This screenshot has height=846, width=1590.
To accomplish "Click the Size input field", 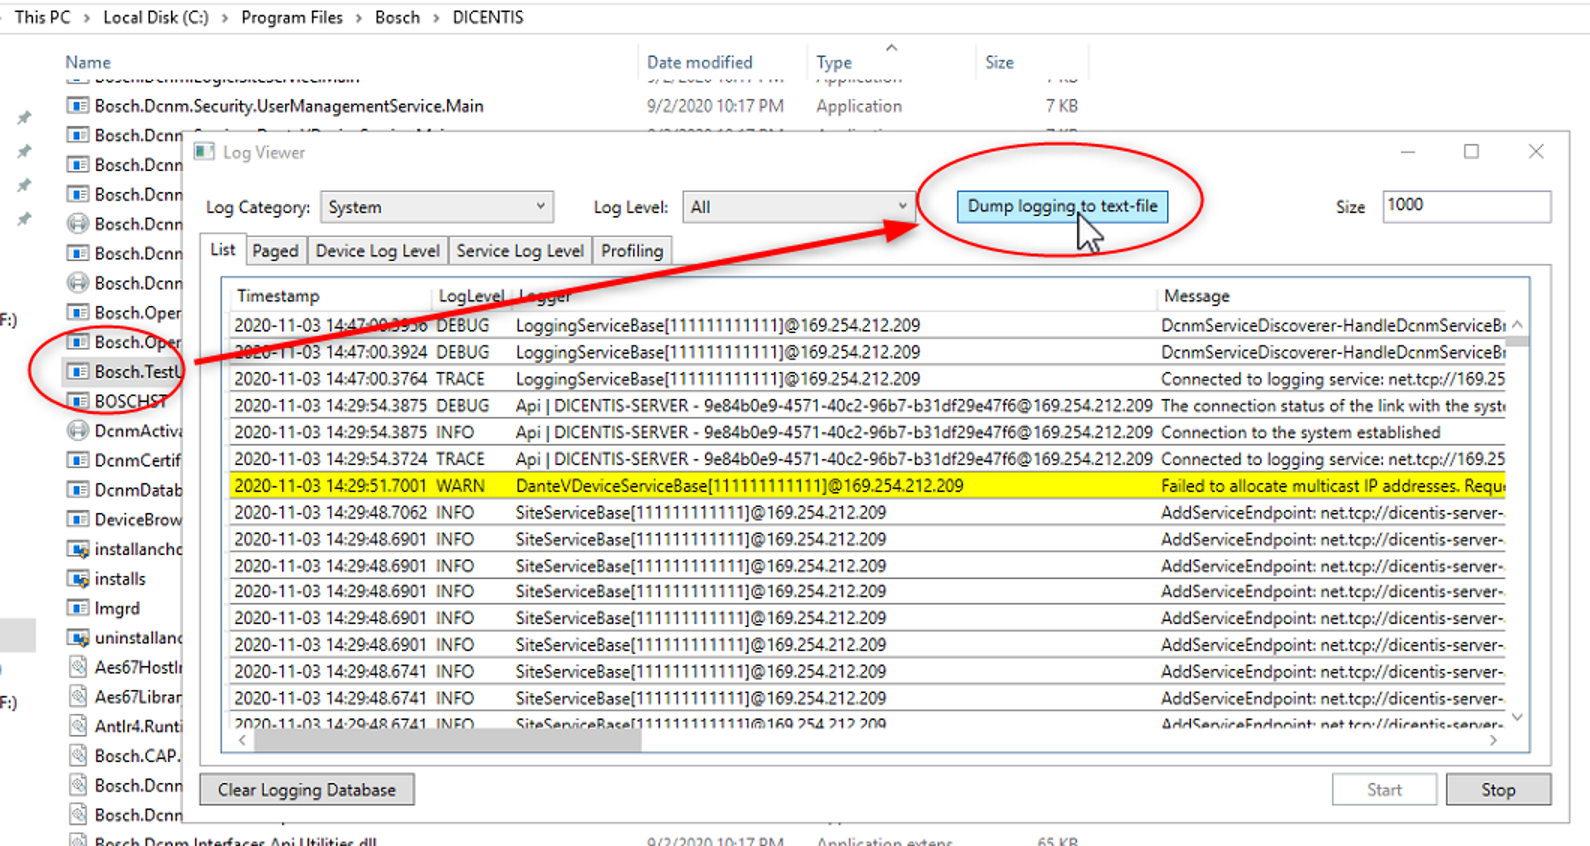I will pos(1465,206).
